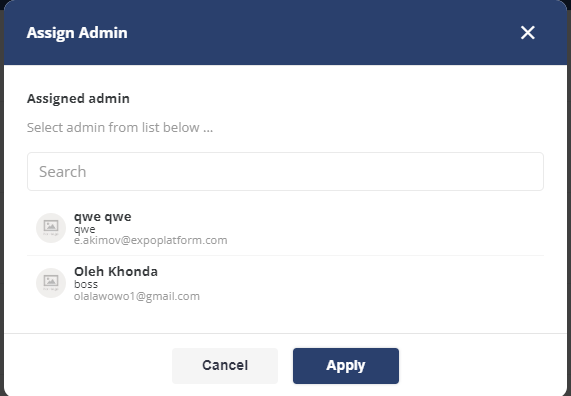
Task: Close the Assign Admin dialog with X
Action: tap(527, 33)
